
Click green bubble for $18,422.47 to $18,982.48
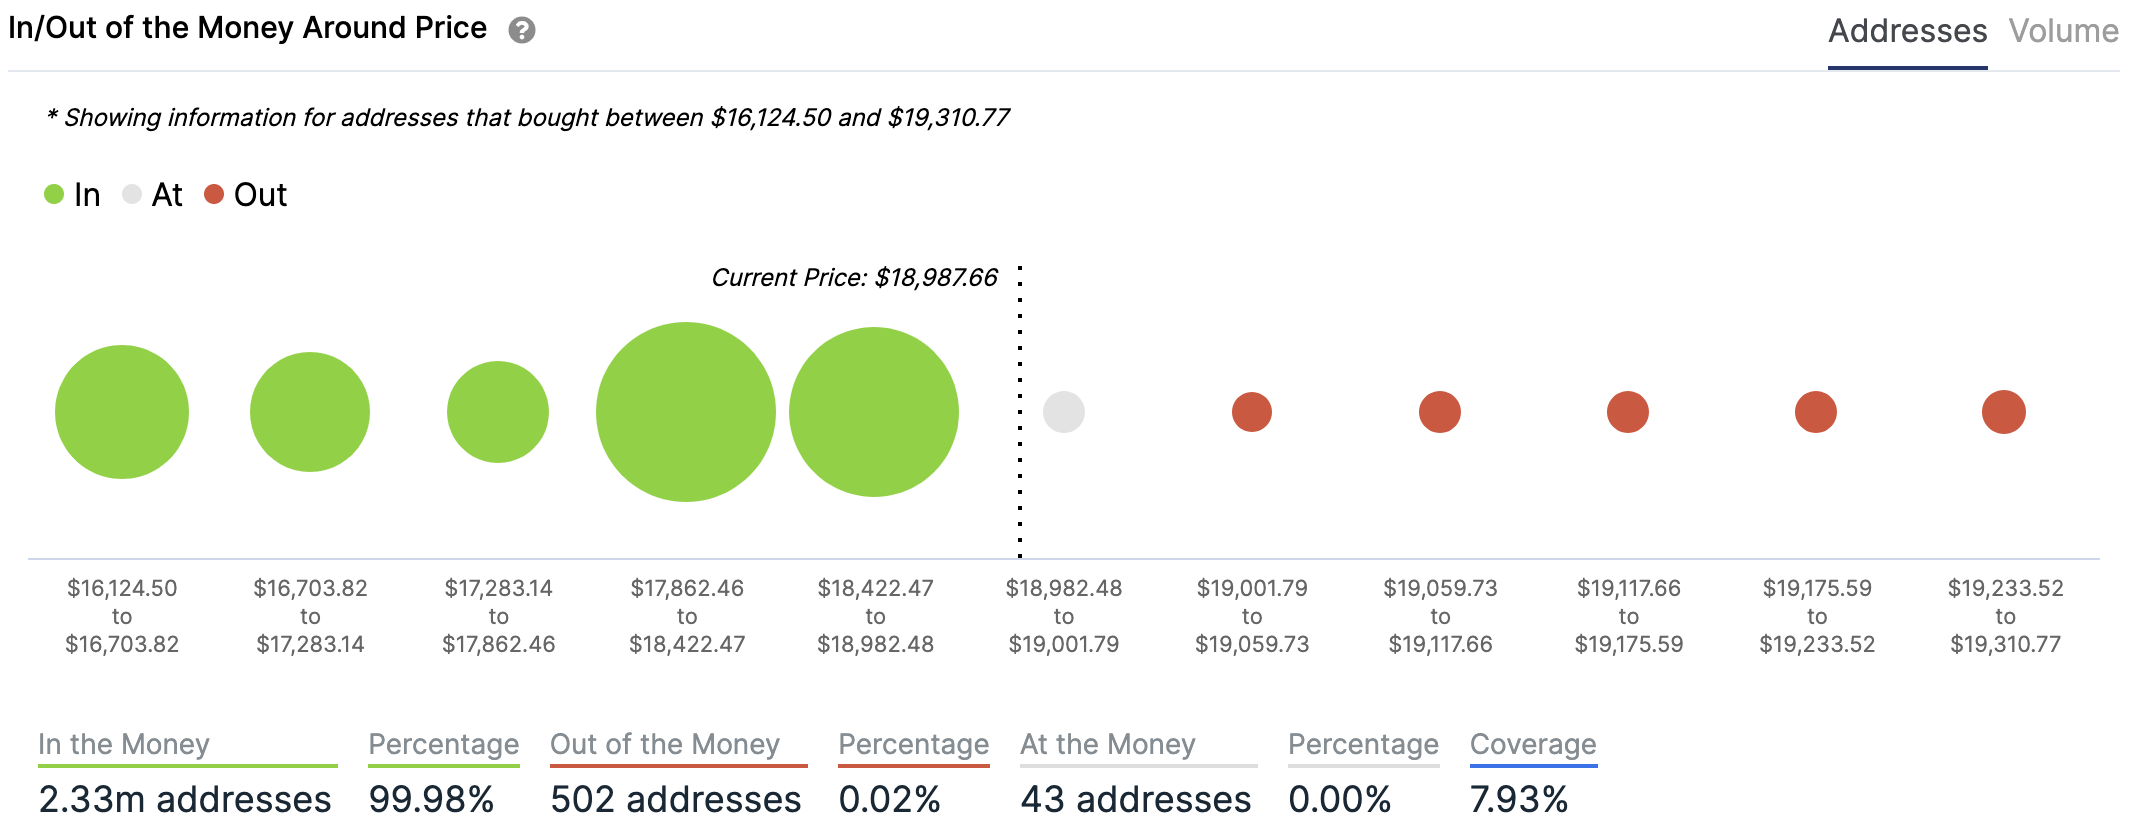874,412
